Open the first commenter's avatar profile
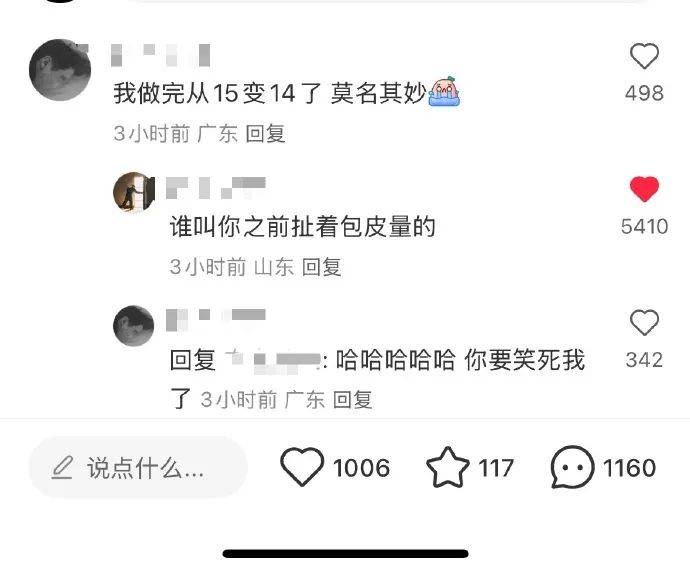This screenshot has height=572, width=690. (60, 70)
